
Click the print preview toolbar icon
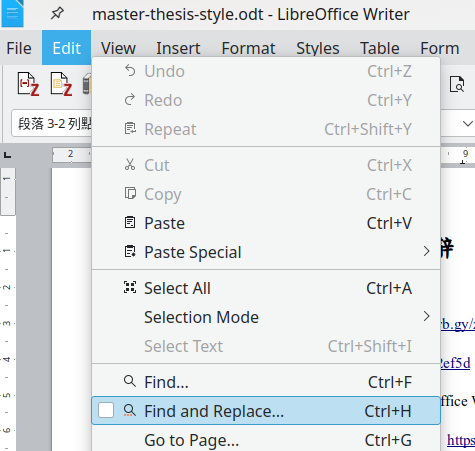pos(457,84)
